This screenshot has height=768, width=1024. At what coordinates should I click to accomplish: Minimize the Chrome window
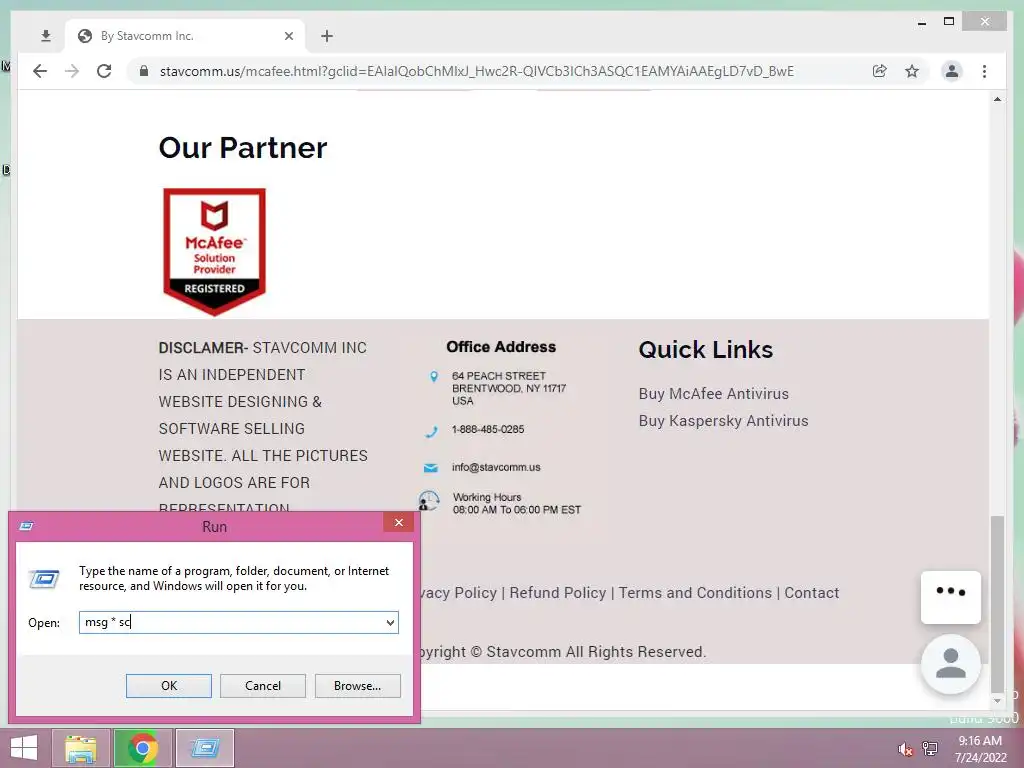[922, 22]
